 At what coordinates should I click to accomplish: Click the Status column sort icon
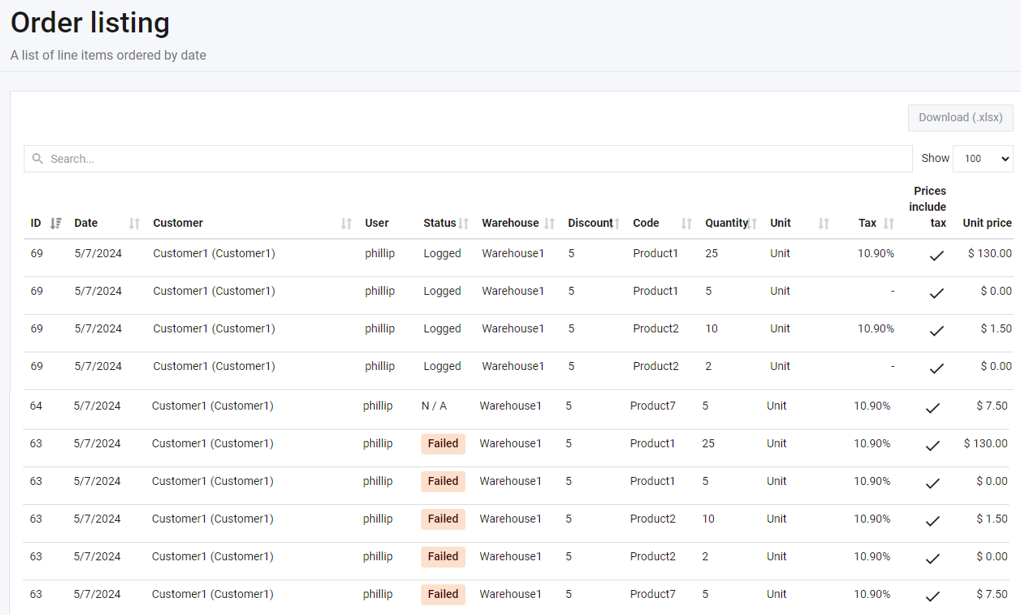pyautogui.click(x=464, y=223)
